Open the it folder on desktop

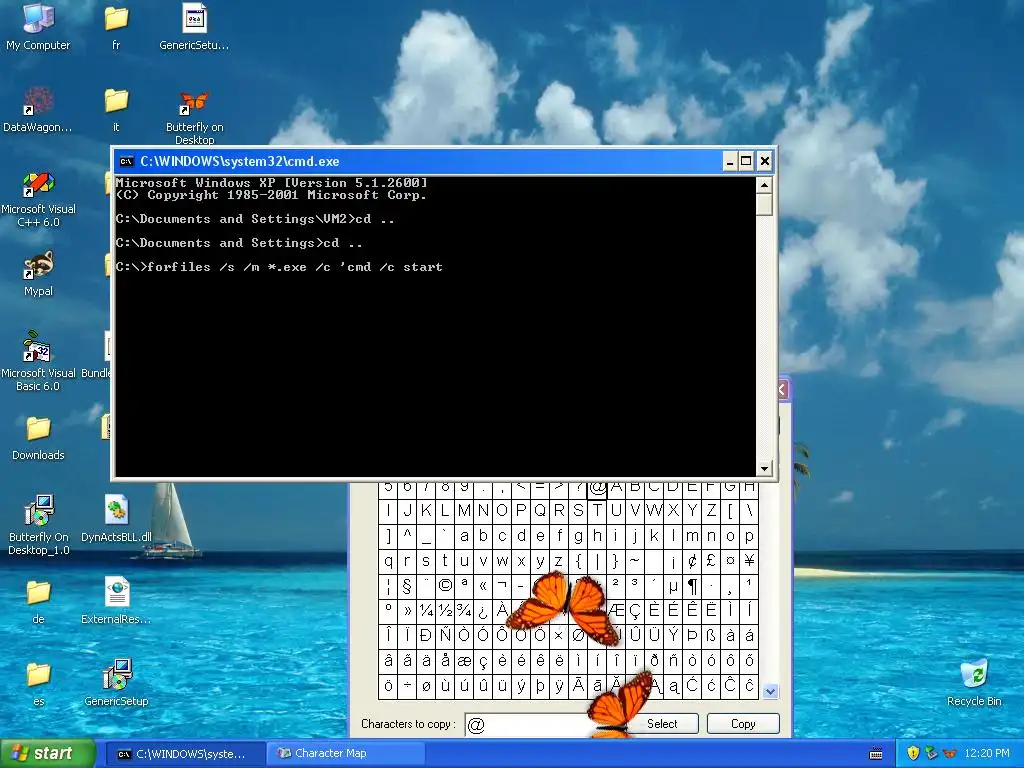point(116,109)
